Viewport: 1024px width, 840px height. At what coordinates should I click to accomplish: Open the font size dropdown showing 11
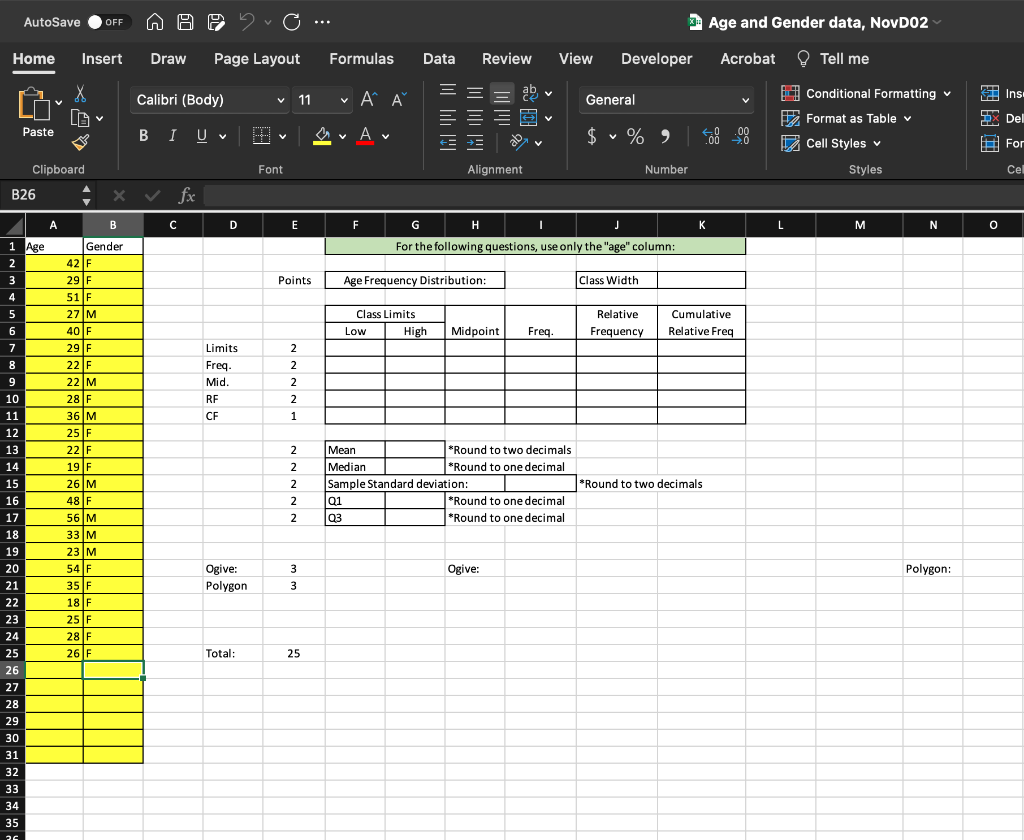coord(321,100)
